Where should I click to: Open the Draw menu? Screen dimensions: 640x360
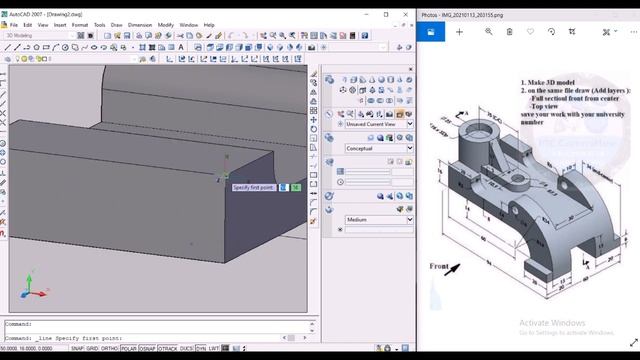116,25
